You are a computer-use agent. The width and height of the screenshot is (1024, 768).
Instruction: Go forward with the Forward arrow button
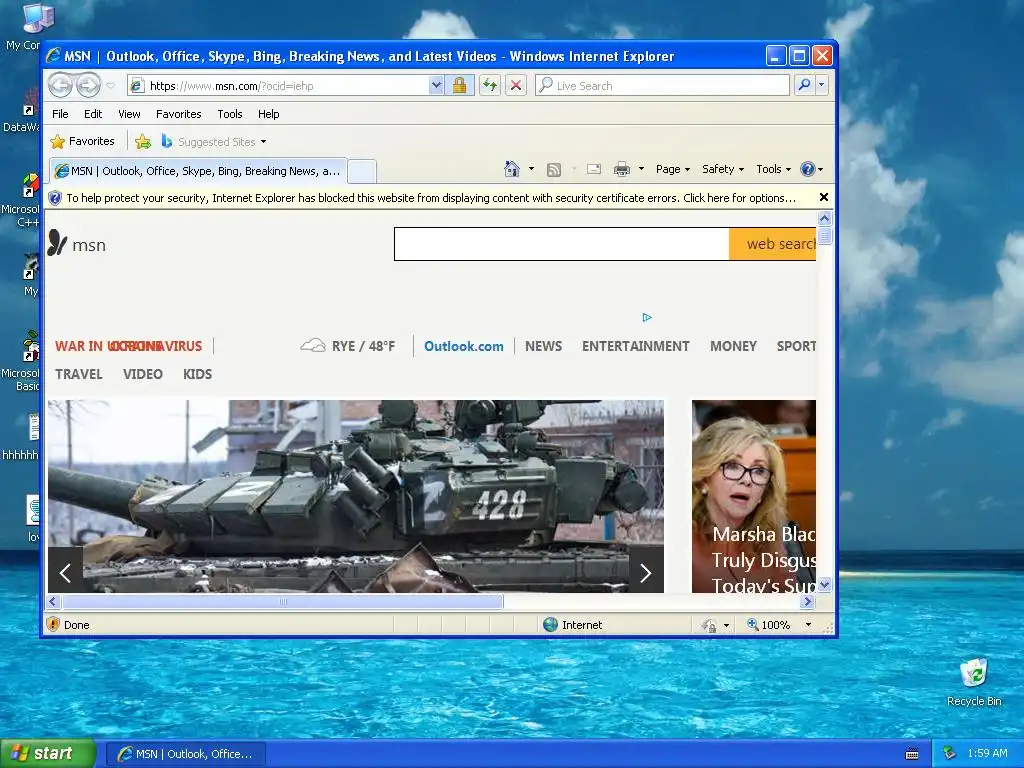[x=89, y=85]
